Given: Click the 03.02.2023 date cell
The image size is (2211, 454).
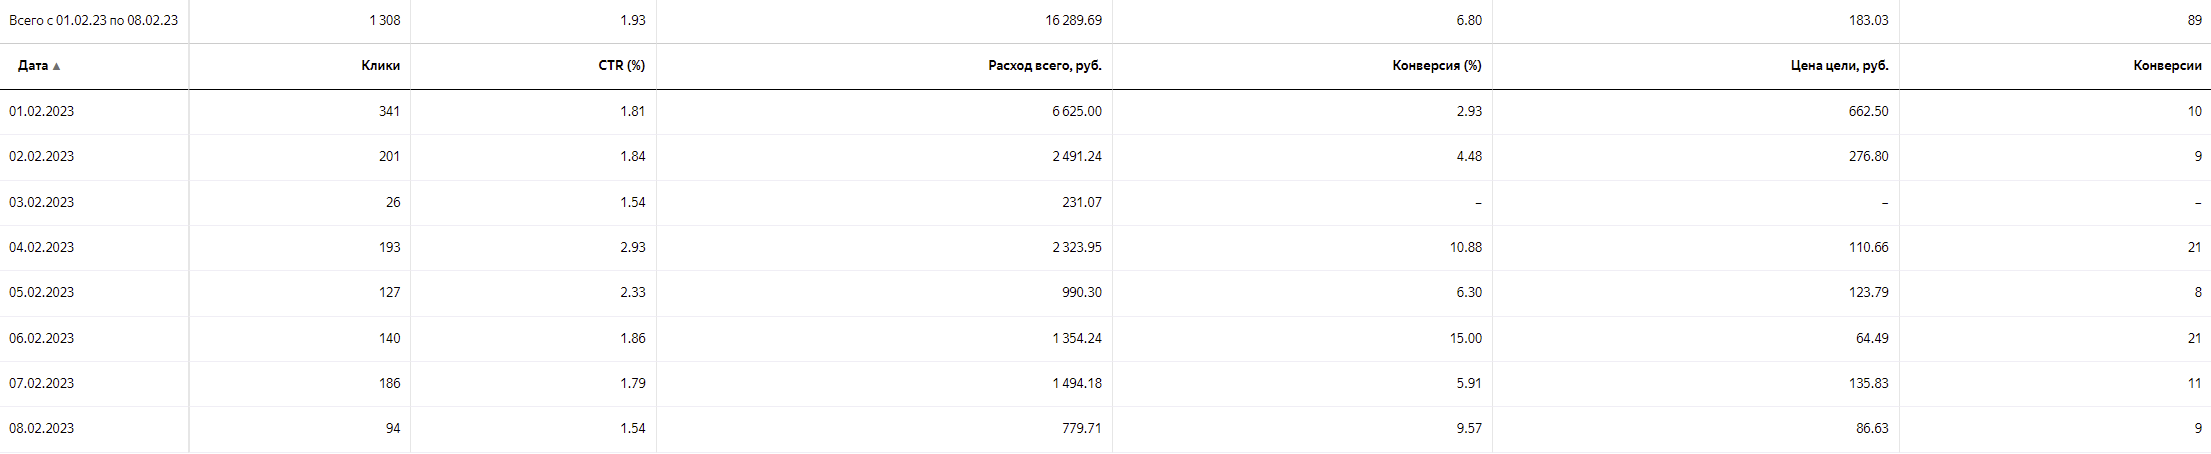Looking at the screenshot, I should point(42,202).
